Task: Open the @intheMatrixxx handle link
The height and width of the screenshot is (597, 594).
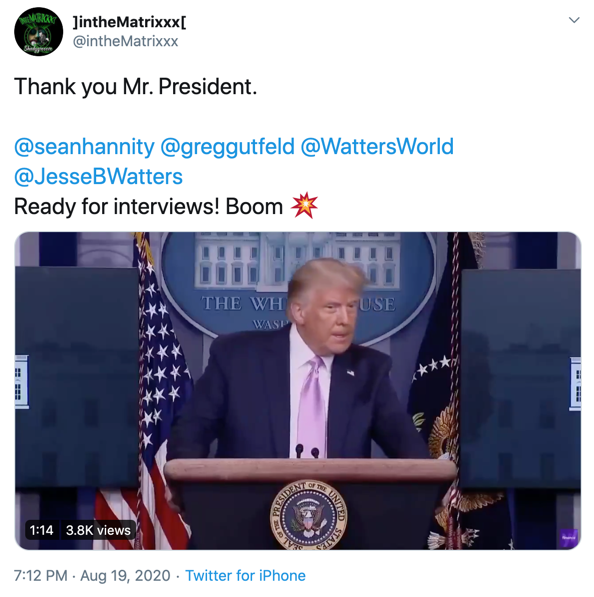Action: coord(125,41)
